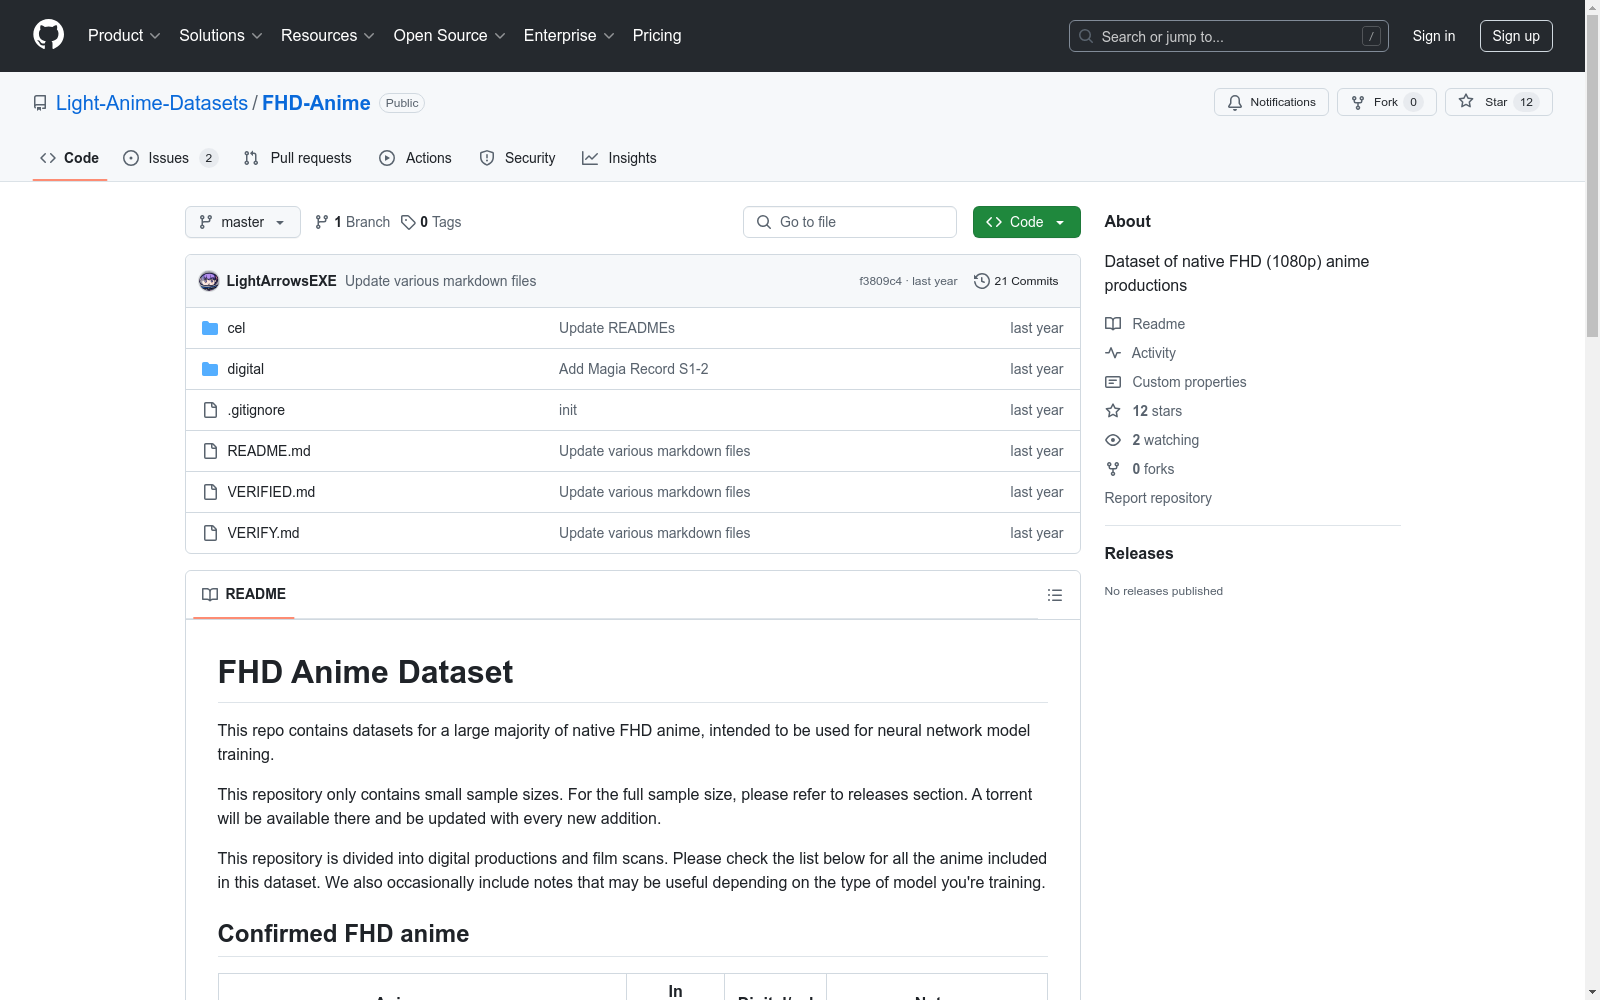Click the magnifier icon in search box
This screenshot has width=1600, height=1000.
(1086, 36)
